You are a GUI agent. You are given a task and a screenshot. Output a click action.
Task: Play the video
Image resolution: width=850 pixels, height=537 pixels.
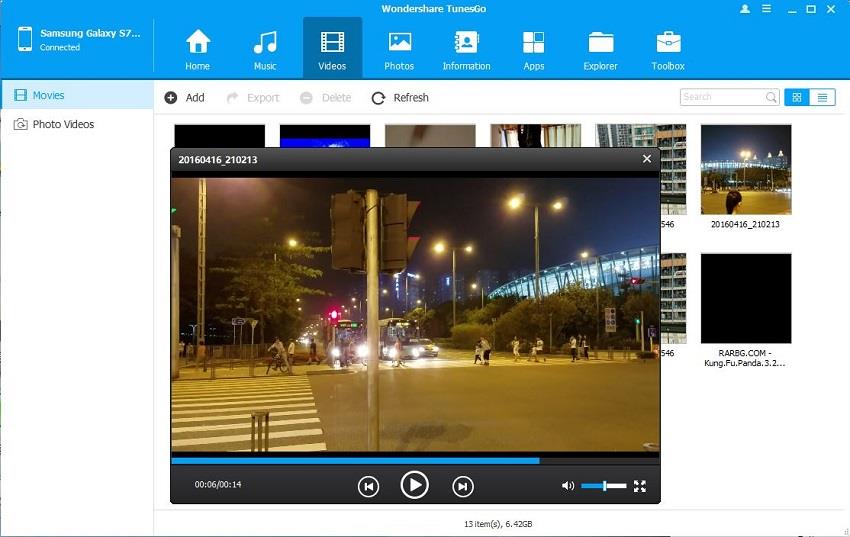point(414,485)
